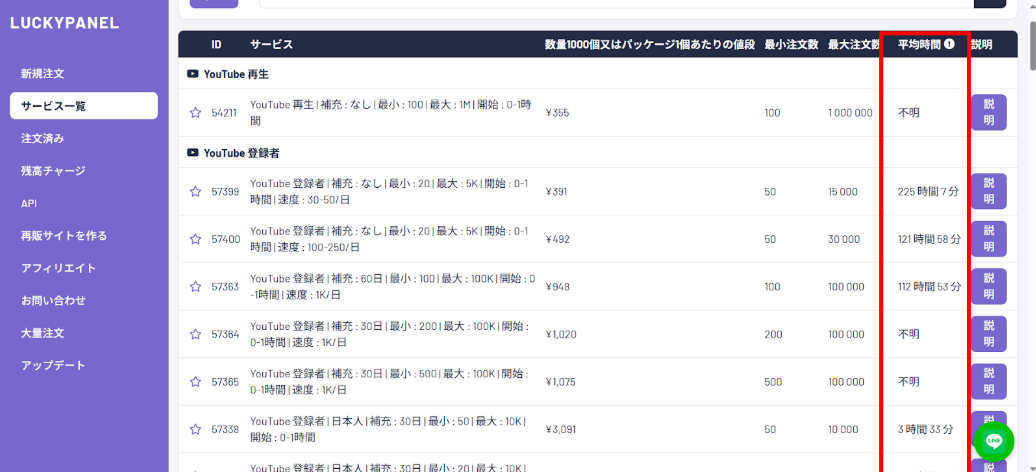Click the service ID 57338 text
The image size is (1036, 472).
pos(225,430)
